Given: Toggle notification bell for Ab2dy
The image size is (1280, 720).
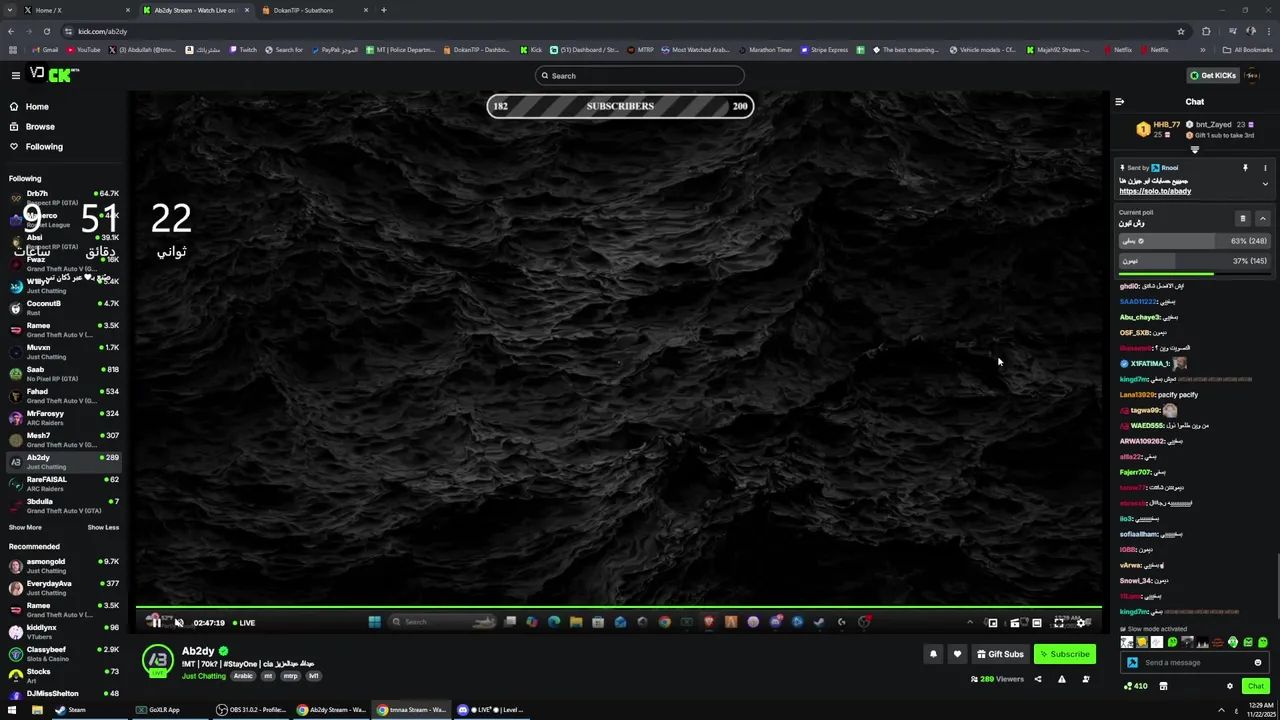Looking at the screenshot, I should tap(933, 654).
